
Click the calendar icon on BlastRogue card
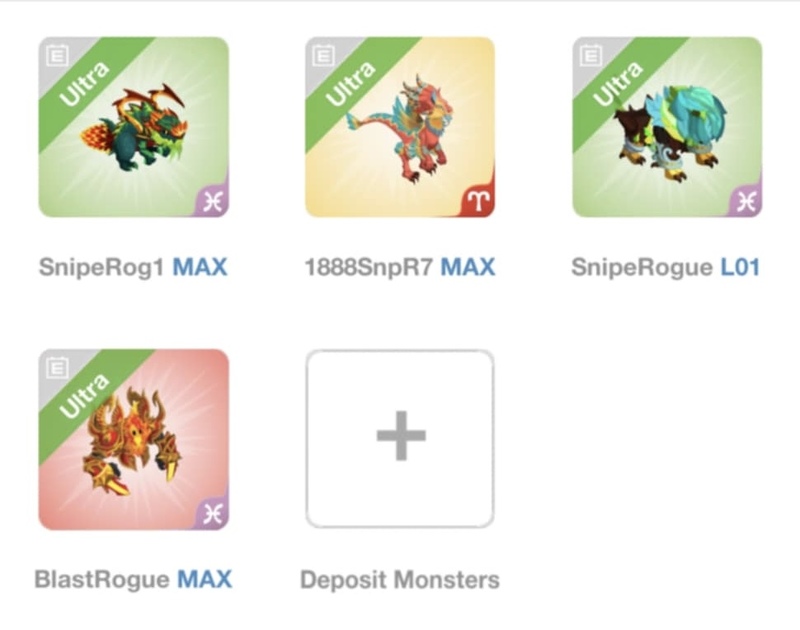coord(57,368)
